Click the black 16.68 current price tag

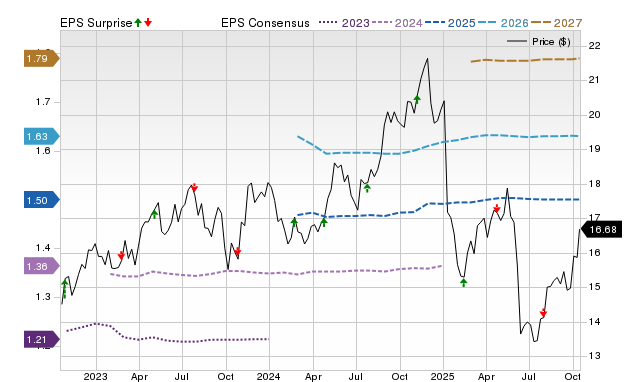(x=601, y=229)
